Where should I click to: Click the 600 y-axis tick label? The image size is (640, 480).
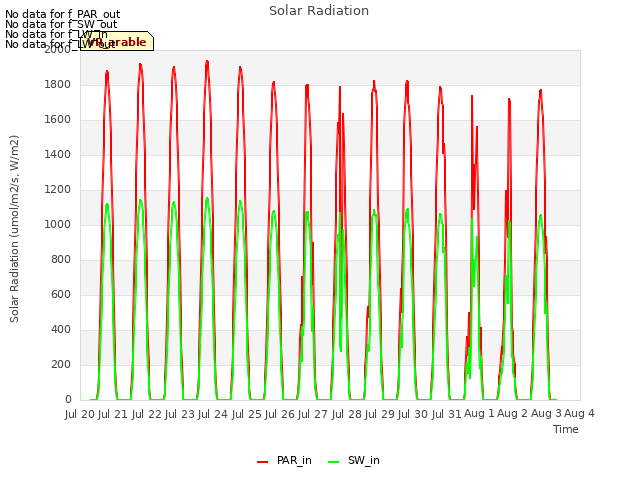point(61,294)
